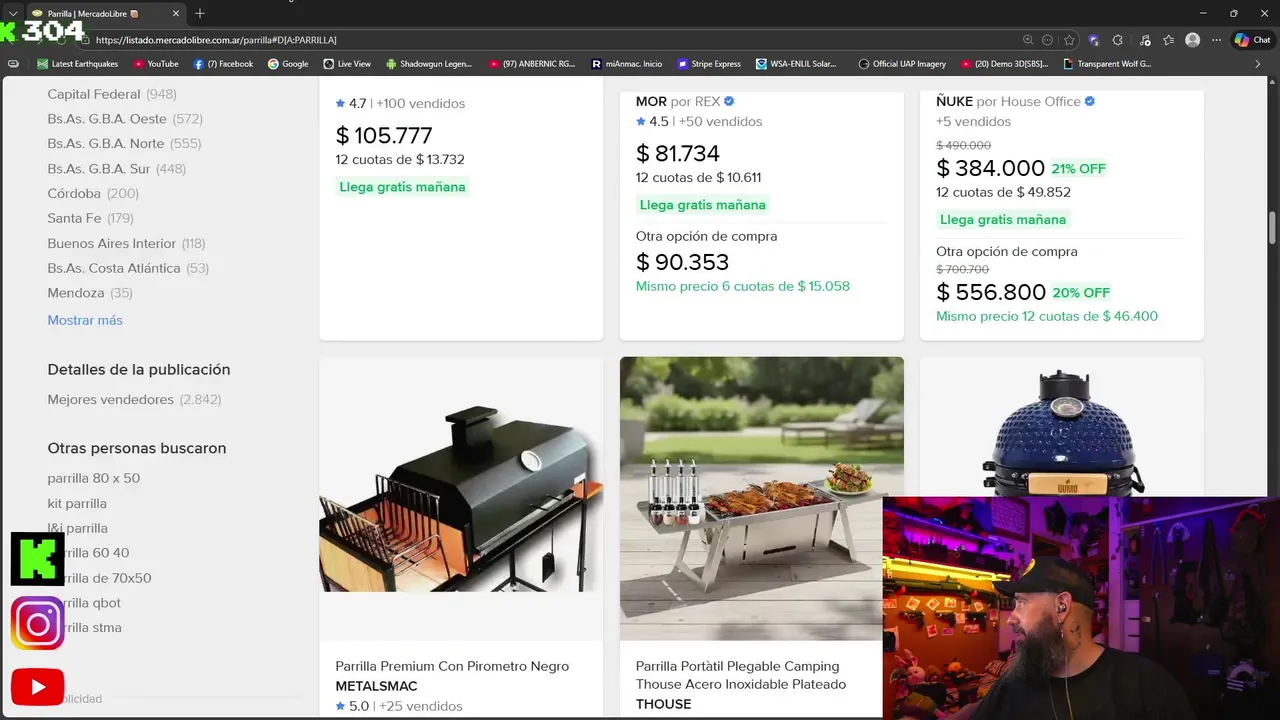Image resolution: width=1280 pixels, height=720 pixels.
Task: Open (20) Demo 3D[SBS] bookmark
Action: (x=1005, y=64)
